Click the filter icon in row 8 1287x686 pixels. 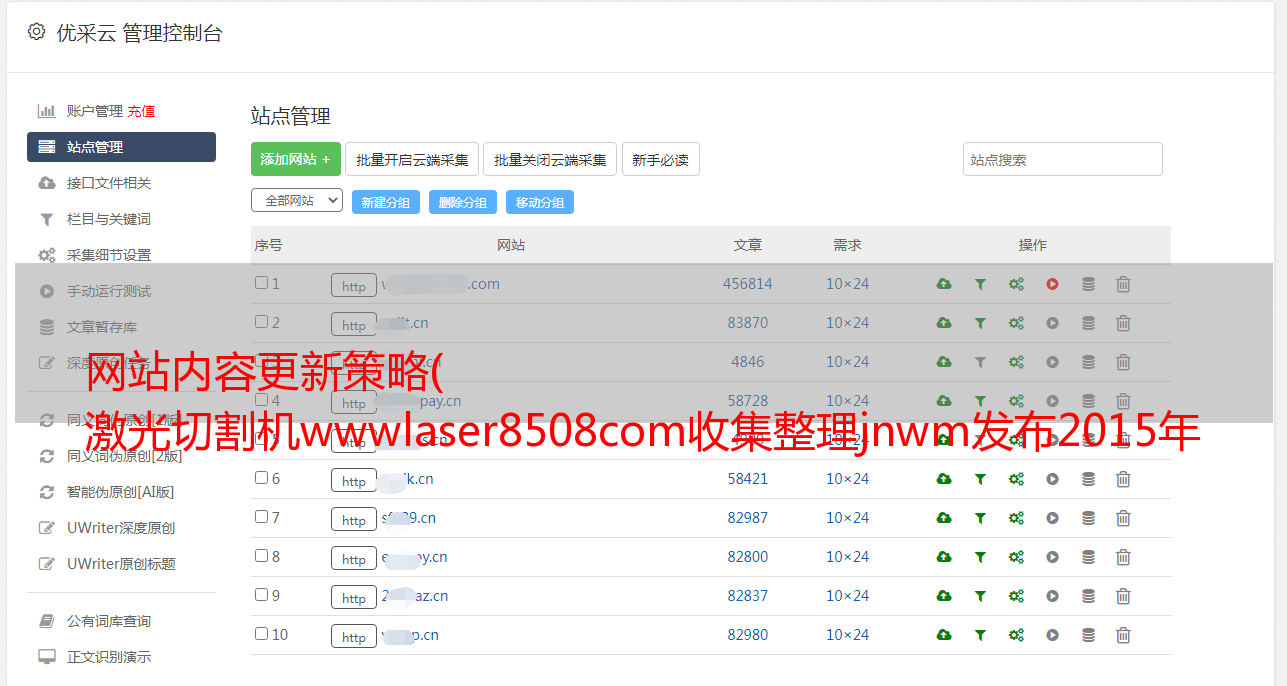coord(980,557)
